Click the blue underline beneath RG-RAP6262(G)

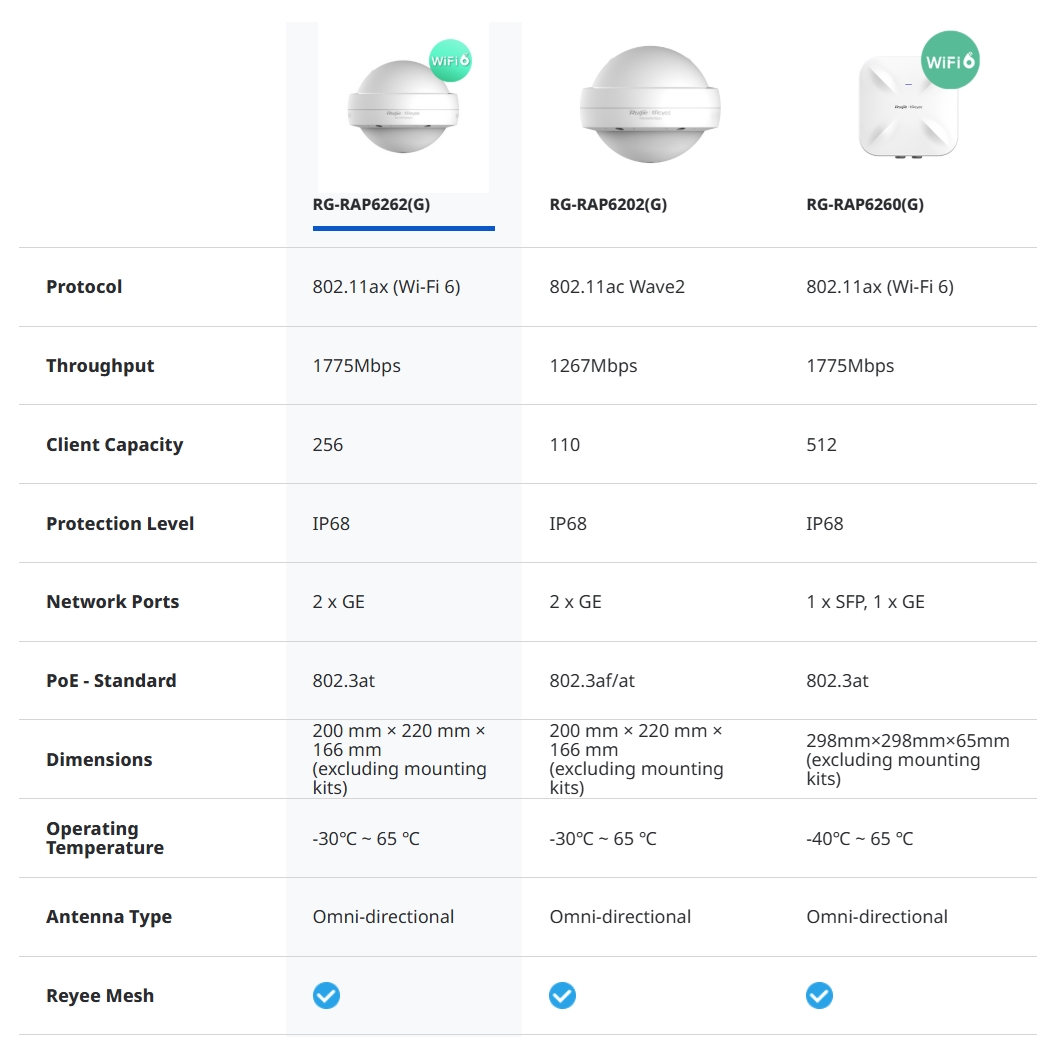[403, 228]
